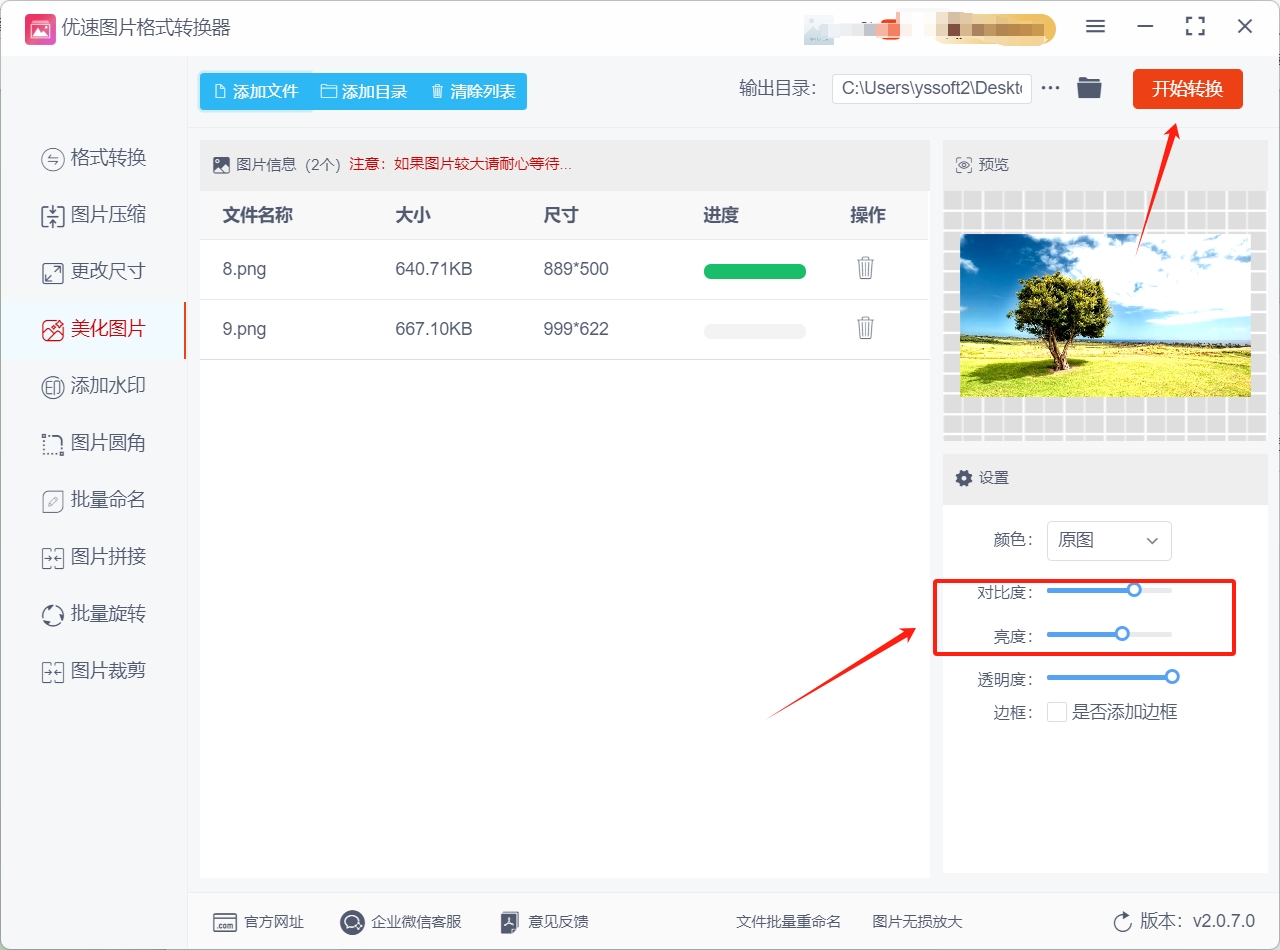Remove 9.png with its trash icon

[x=866, y=328]
